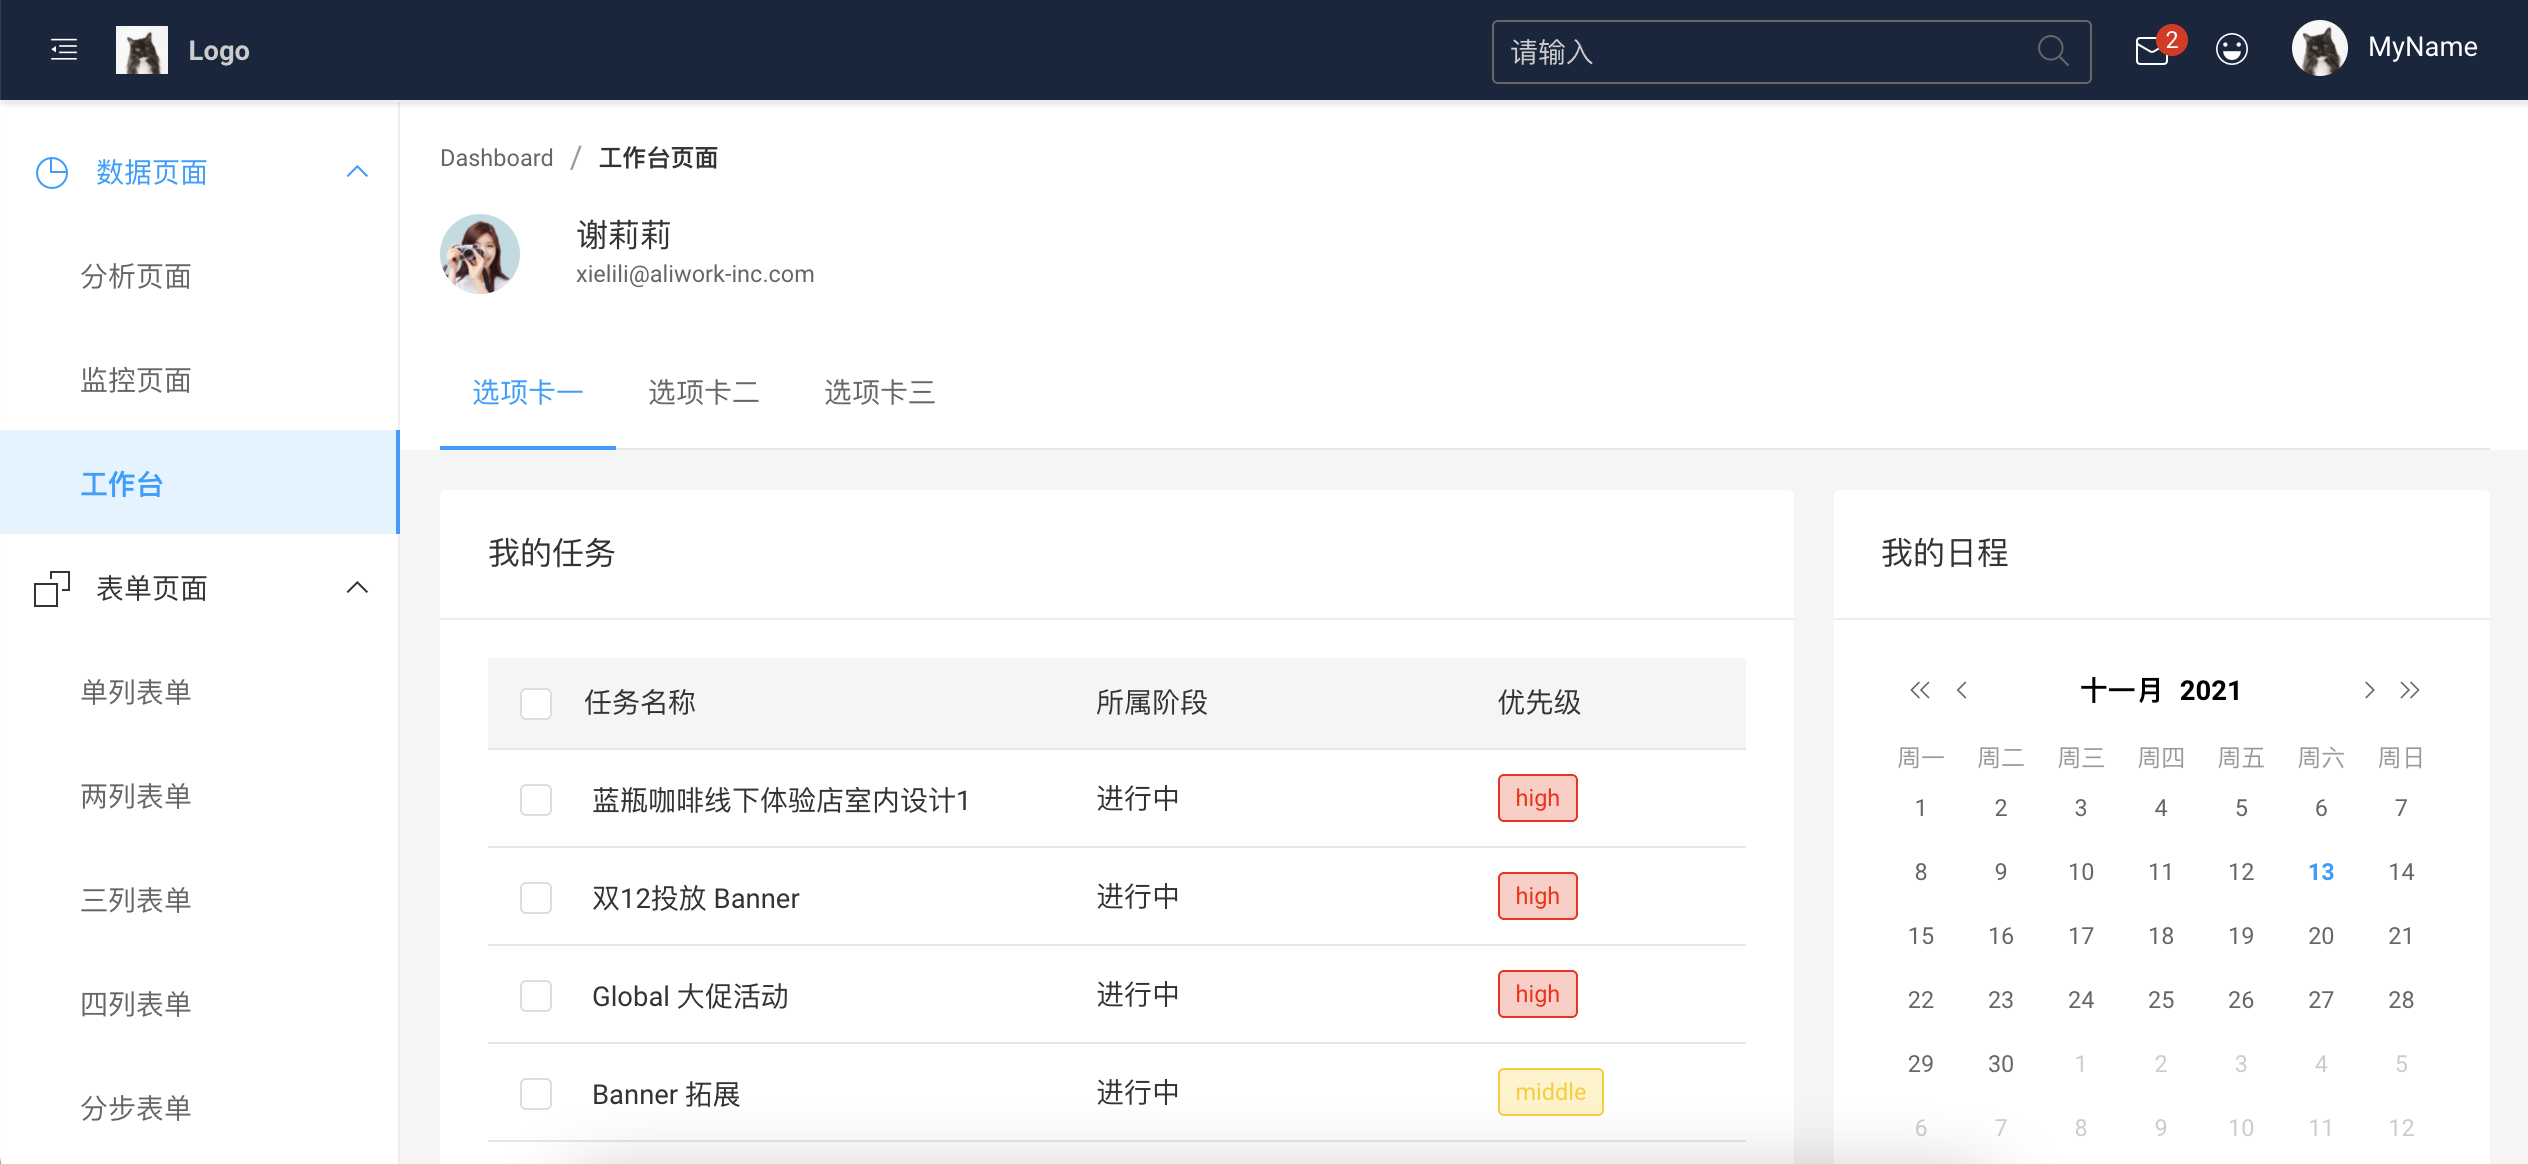Toggle select-all checkbox in task header
Viewport: 2528px width, 1164px height.
point(536,703)
